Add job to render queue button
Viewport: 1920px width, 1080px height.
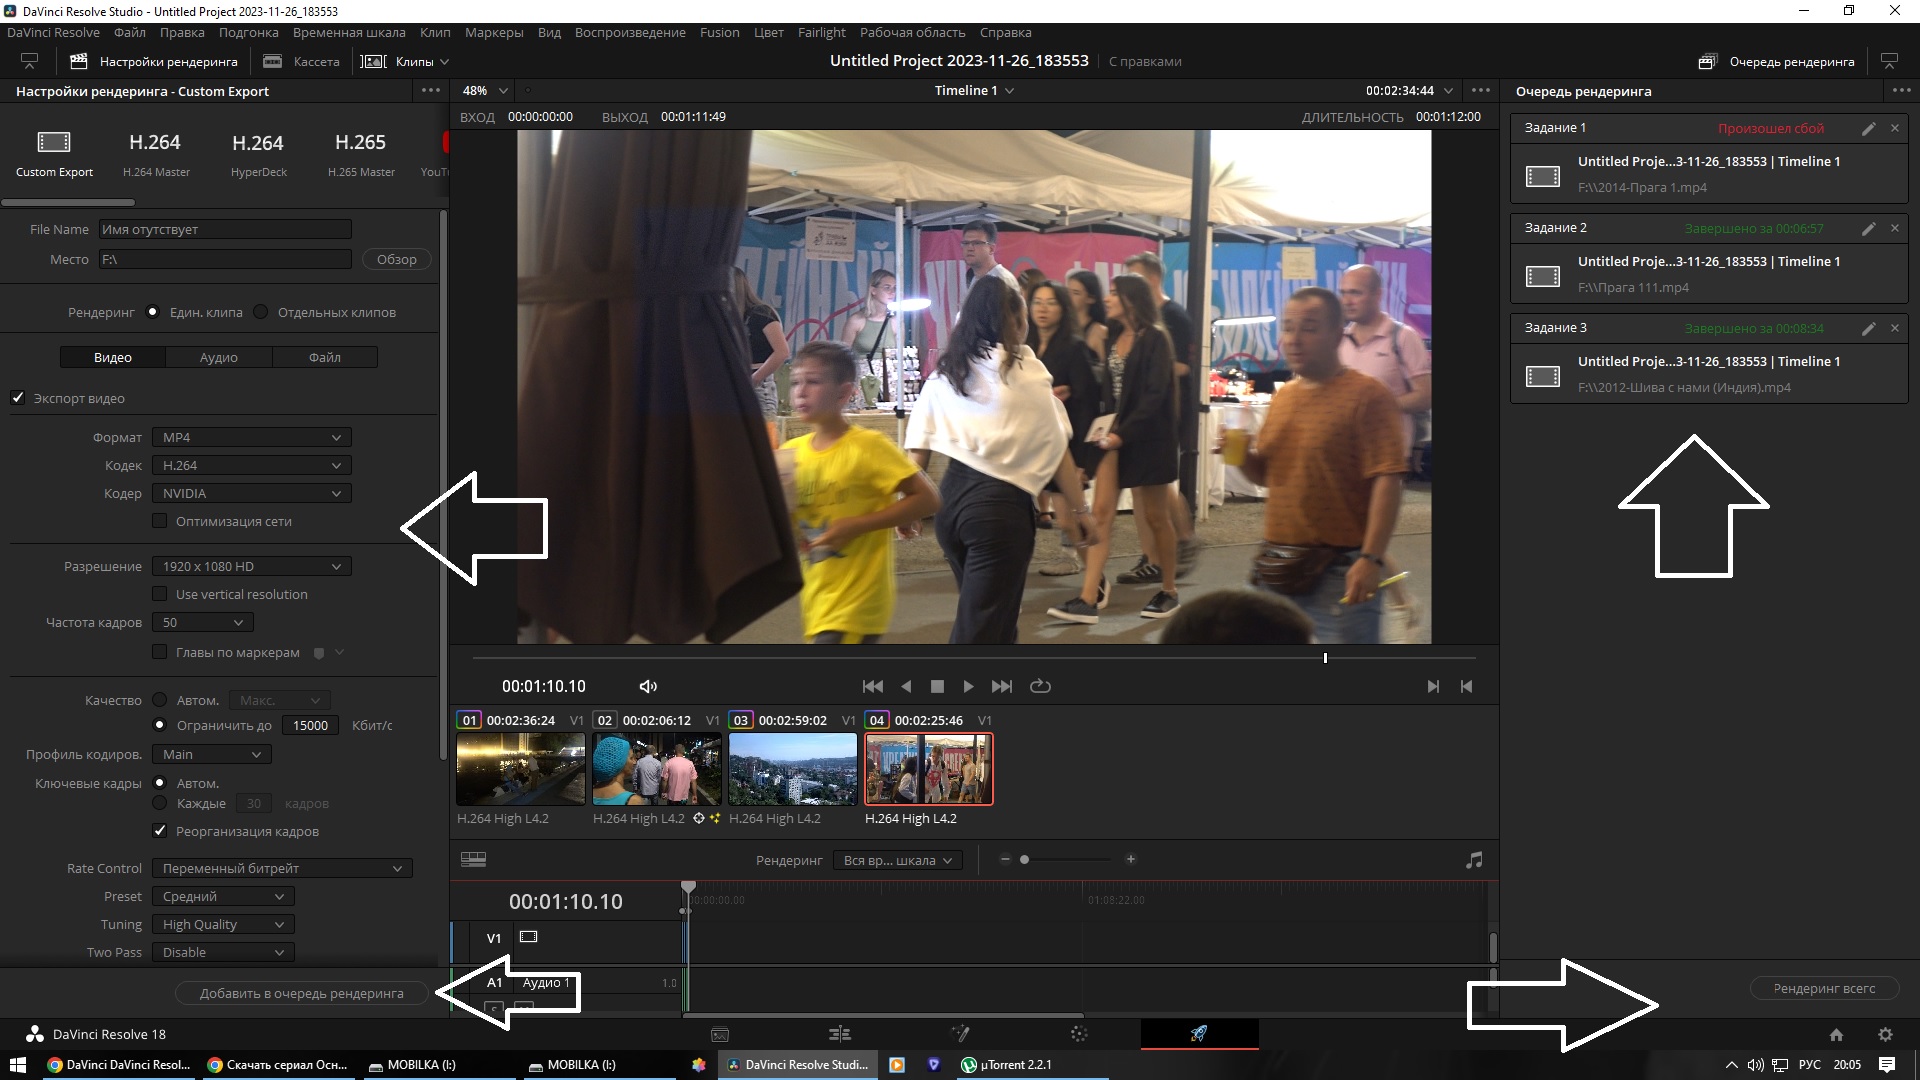coord(302,993)
